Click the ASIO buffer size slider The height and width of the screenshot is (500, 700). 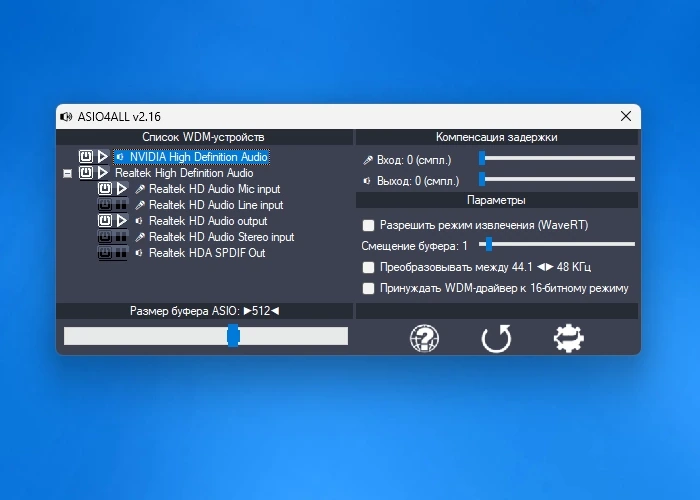tap(206, 336)
